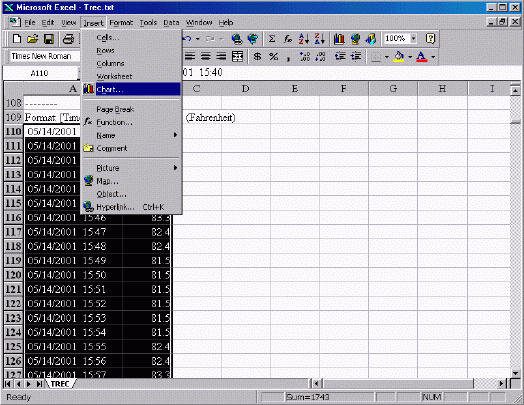Select column header G
This screenshot has height=405, width=524.
[x=393, y=89]
